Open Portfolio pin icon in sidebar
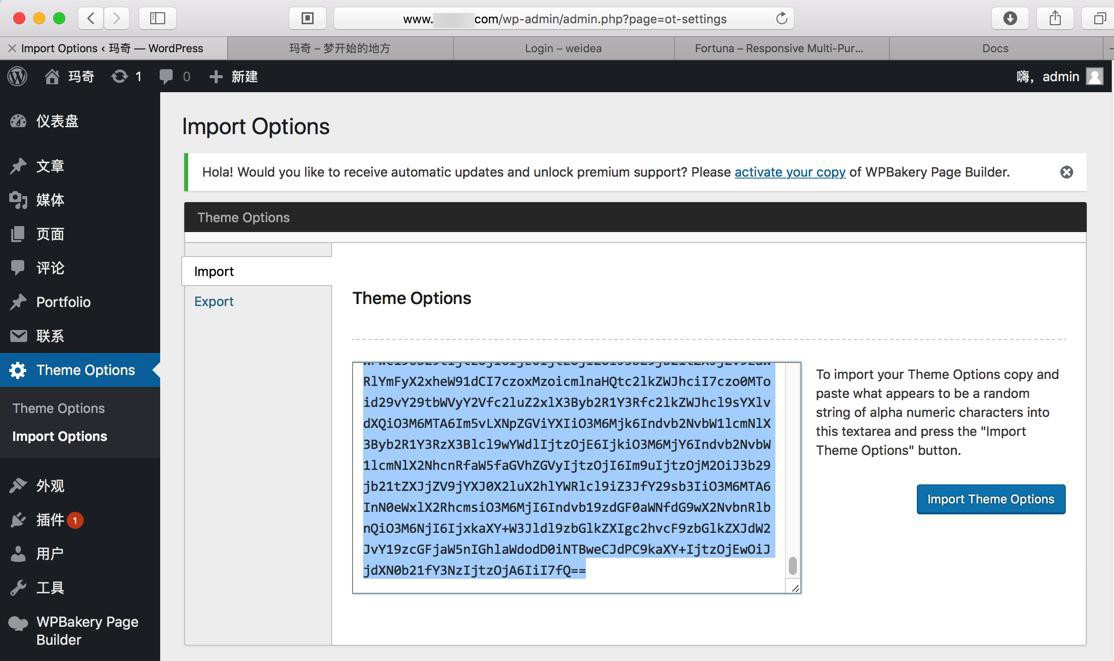Image resolution: width=1114 pixels, height=661 pixels. click(x=18, y=301)
